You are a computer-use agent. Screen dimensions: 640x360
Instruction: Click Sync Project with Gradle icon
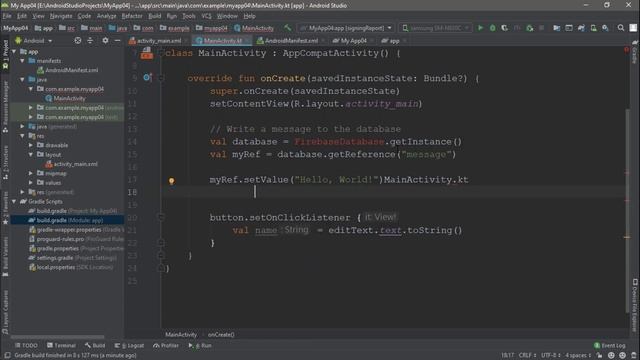tap(581, 28)
